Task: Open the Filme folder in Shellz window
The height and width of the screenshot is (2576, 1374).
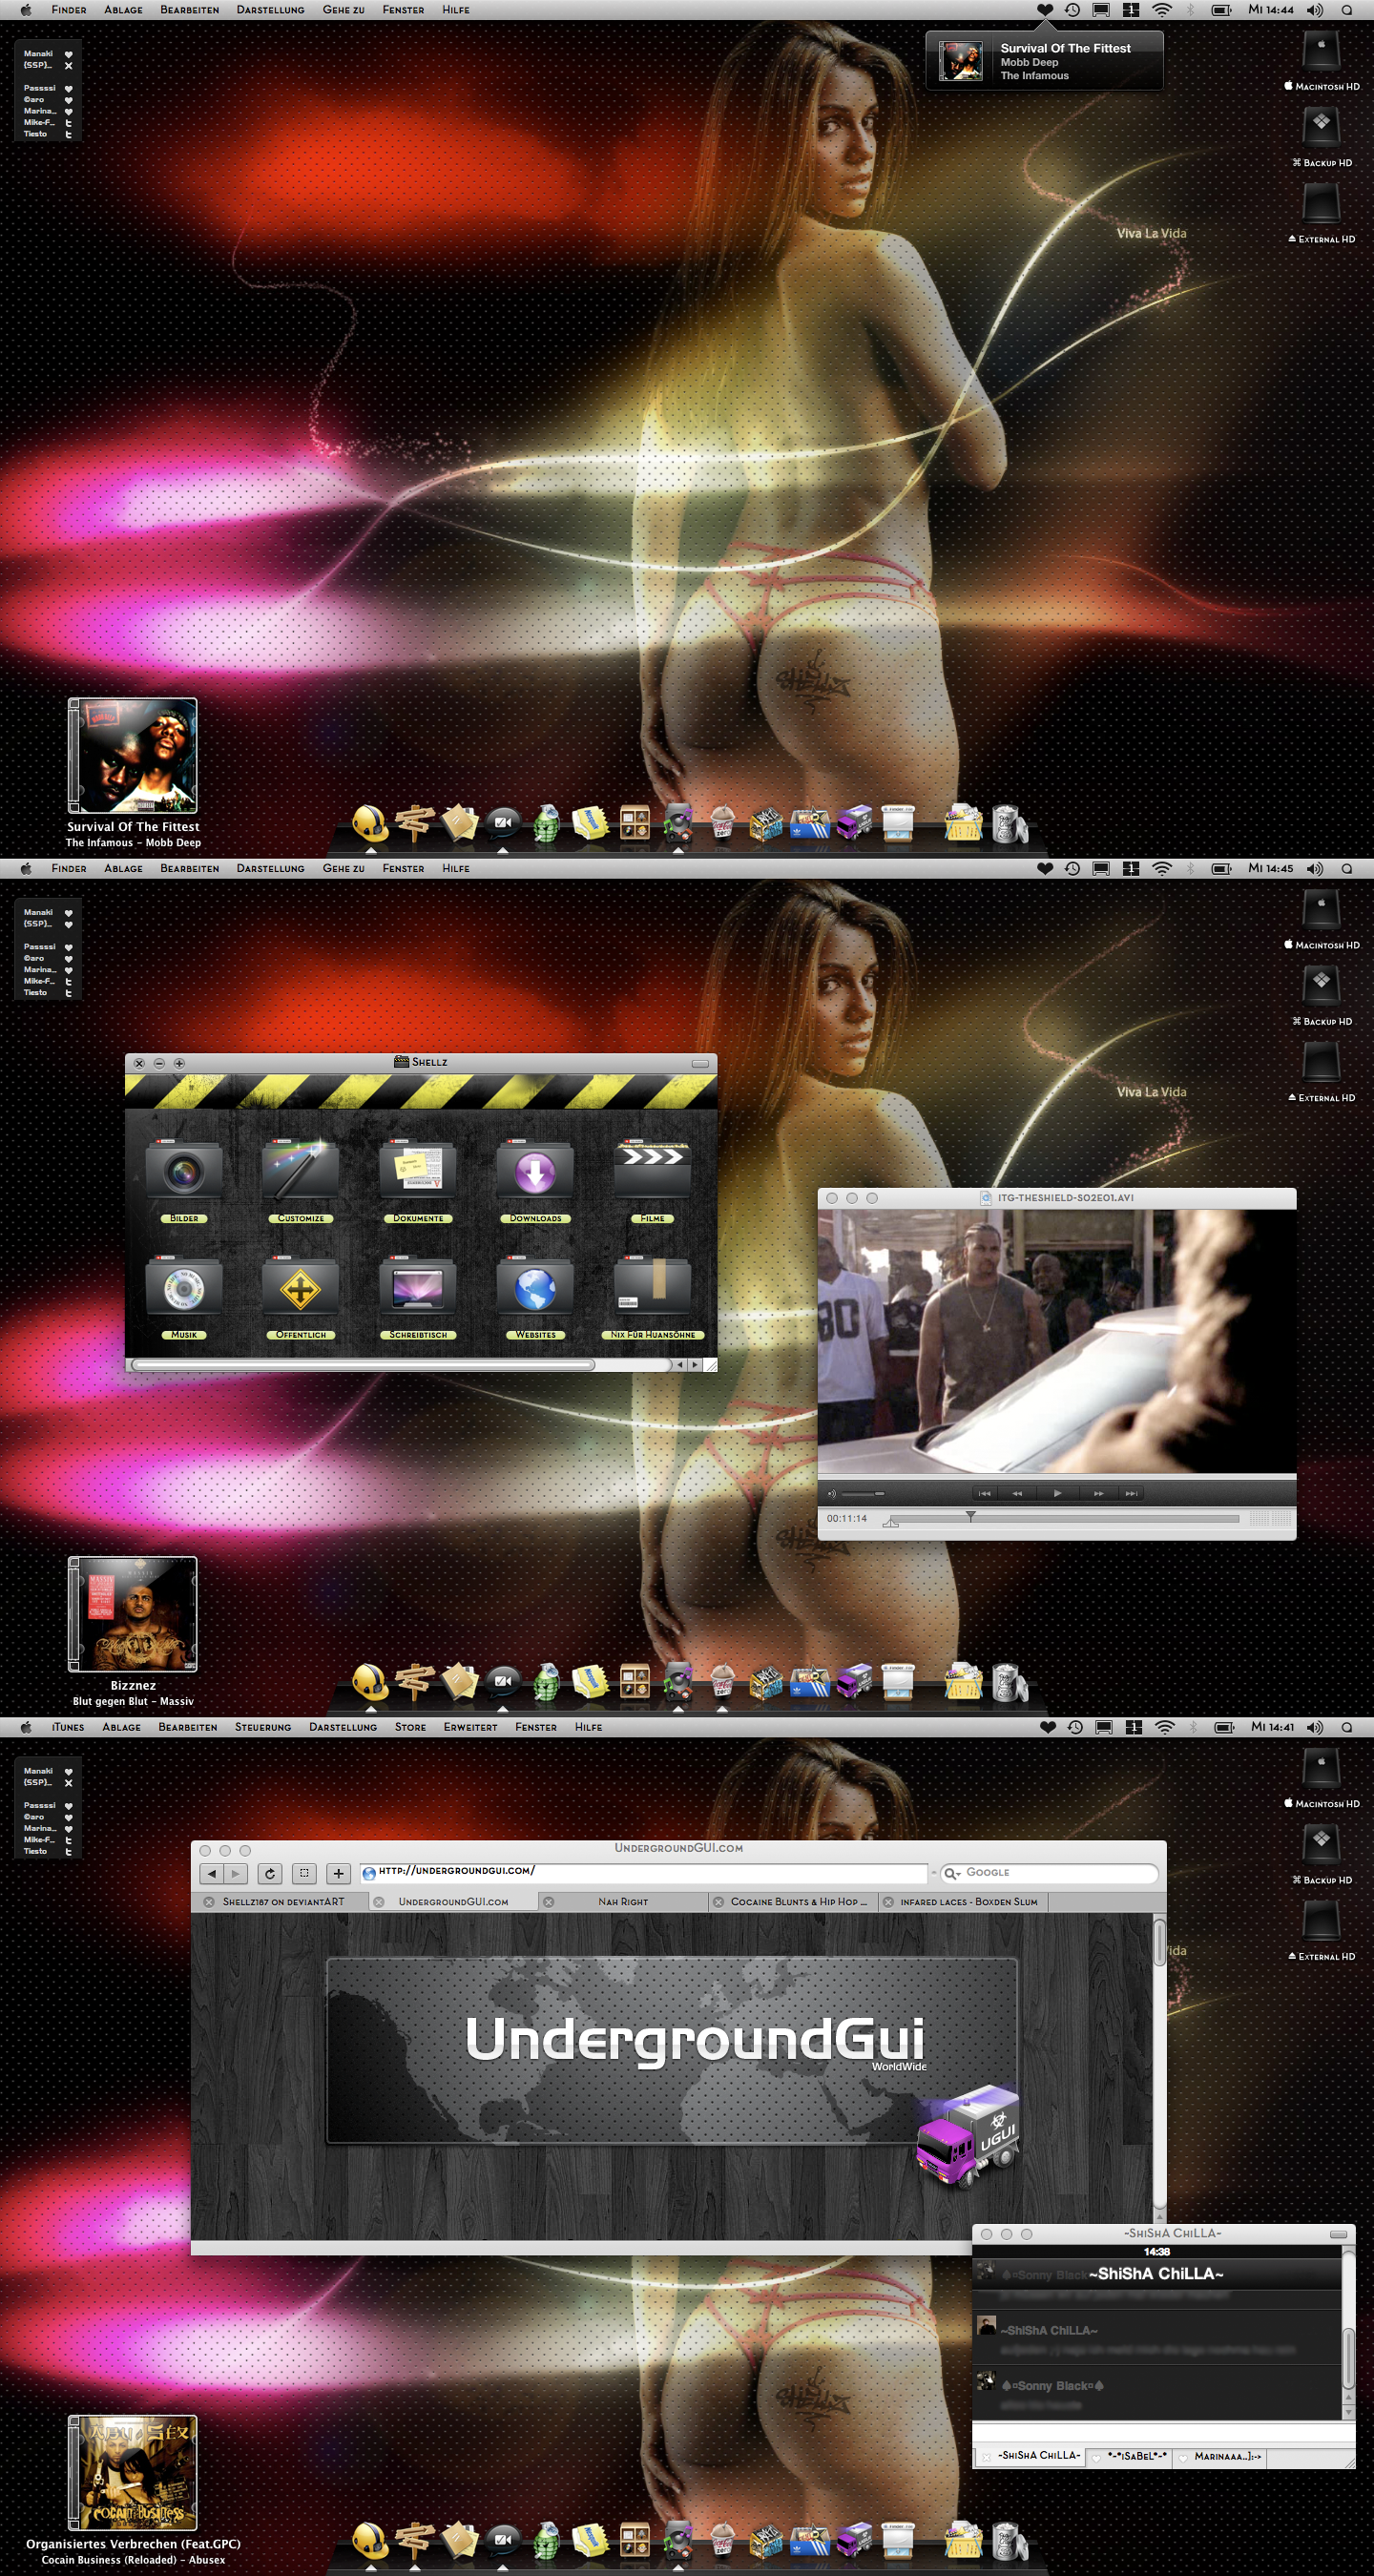Action: 652,1172
